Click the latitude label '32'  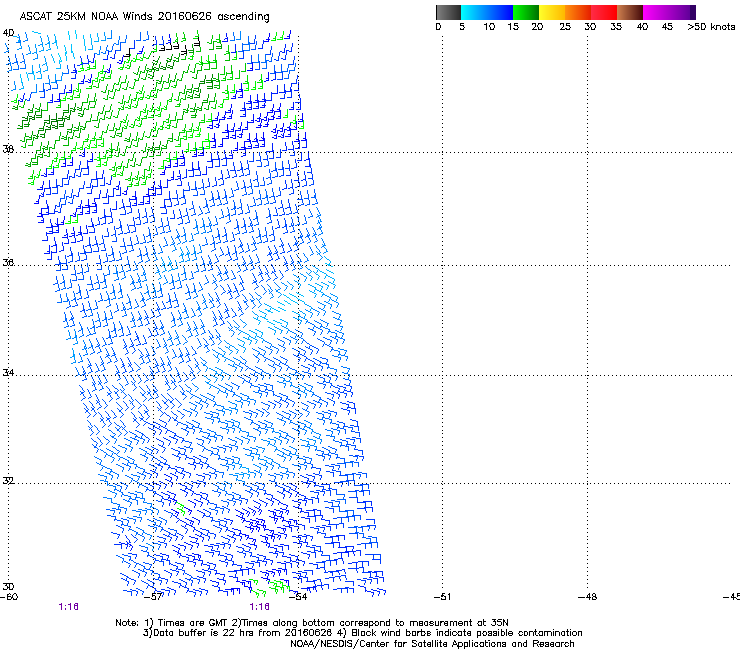[x=8, y=481]
